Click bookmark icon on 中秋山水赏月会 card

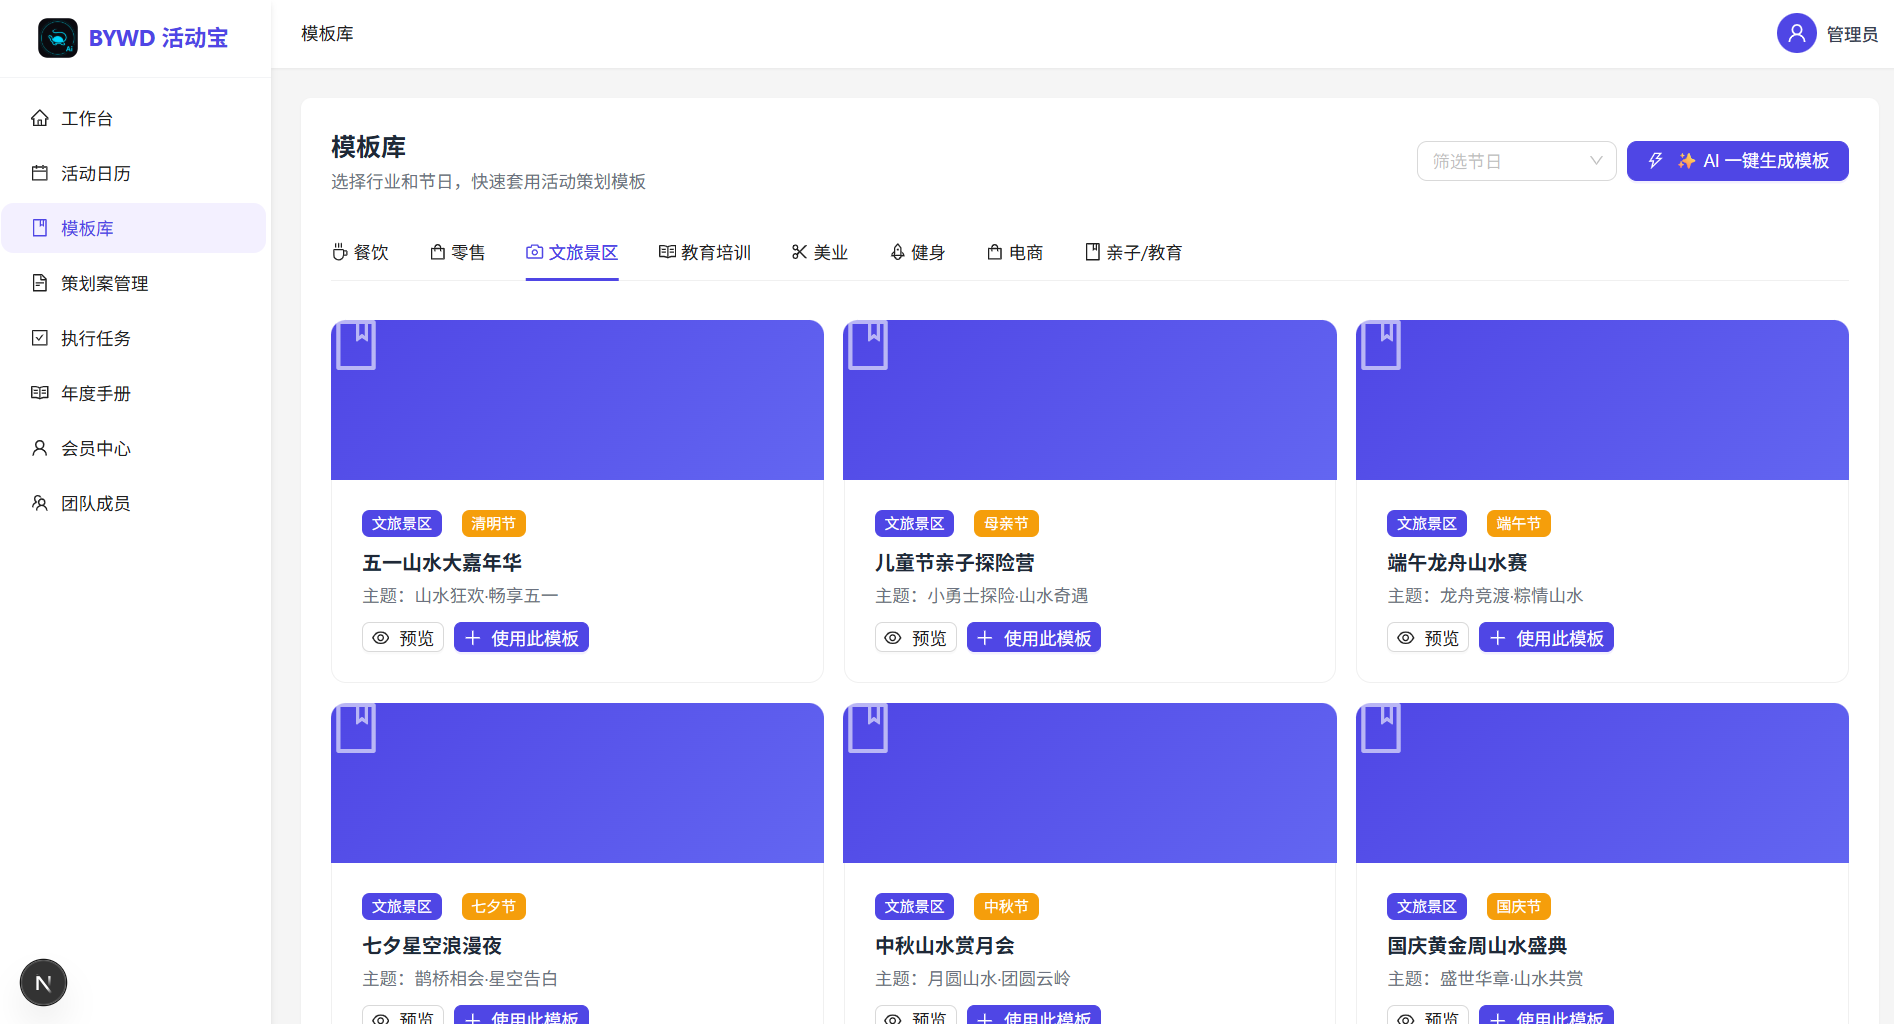[x=868, y=728]
